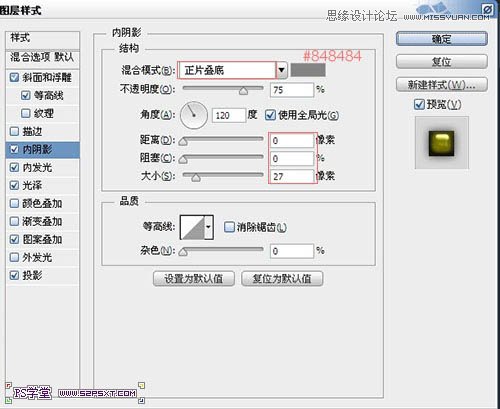500x409 pixels.
Task: Open the 混合模式 dropdown arrow
Action: tap(282, 70)
